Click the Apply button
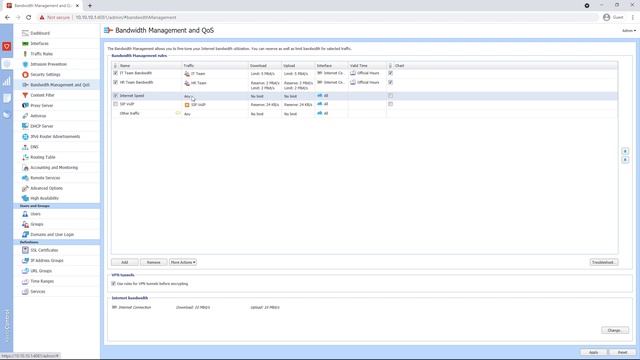640x360 pixels. pyautogui.click(x=594, y=352)
